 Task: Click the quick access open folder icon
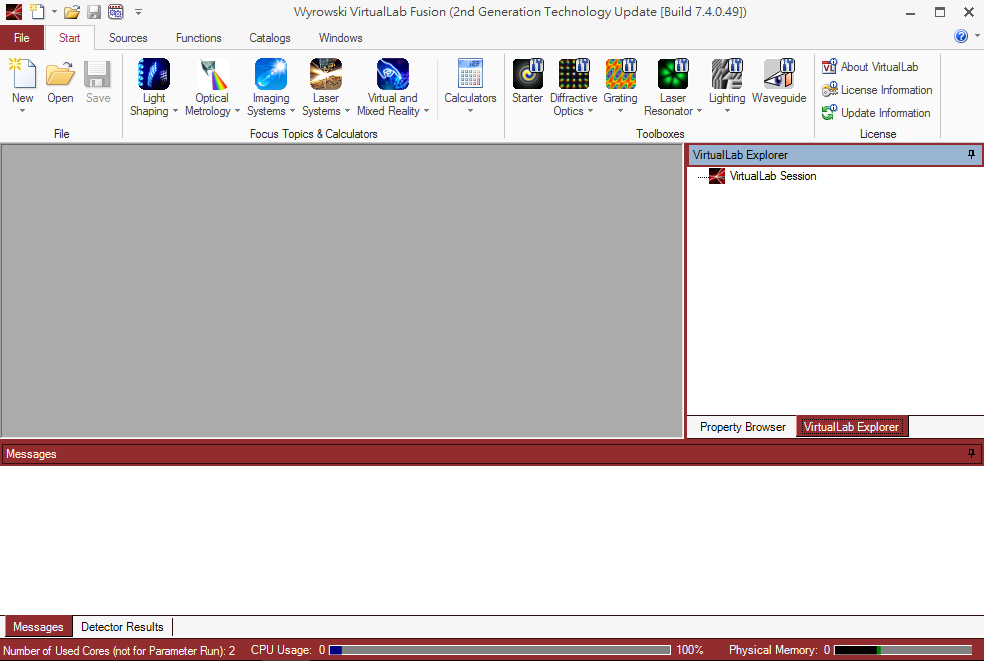coord(72,12)
